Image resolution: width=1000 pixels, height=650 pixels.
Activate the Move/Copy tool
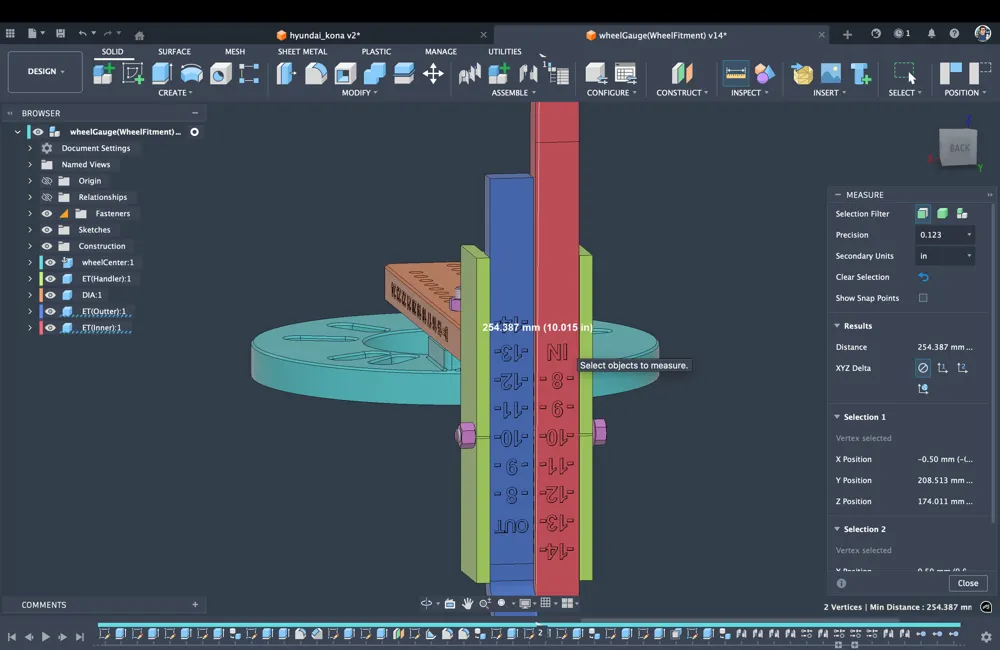coord(433,73)
